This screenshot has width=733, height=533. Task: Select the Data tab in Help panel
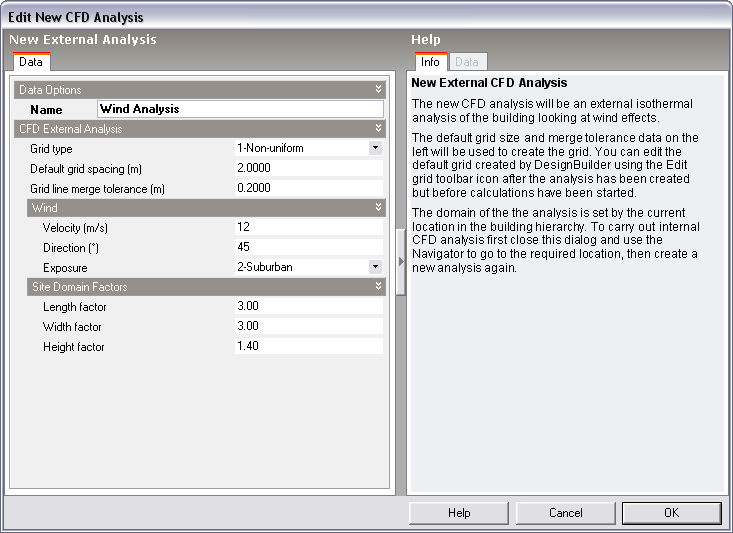coord(466,62)
